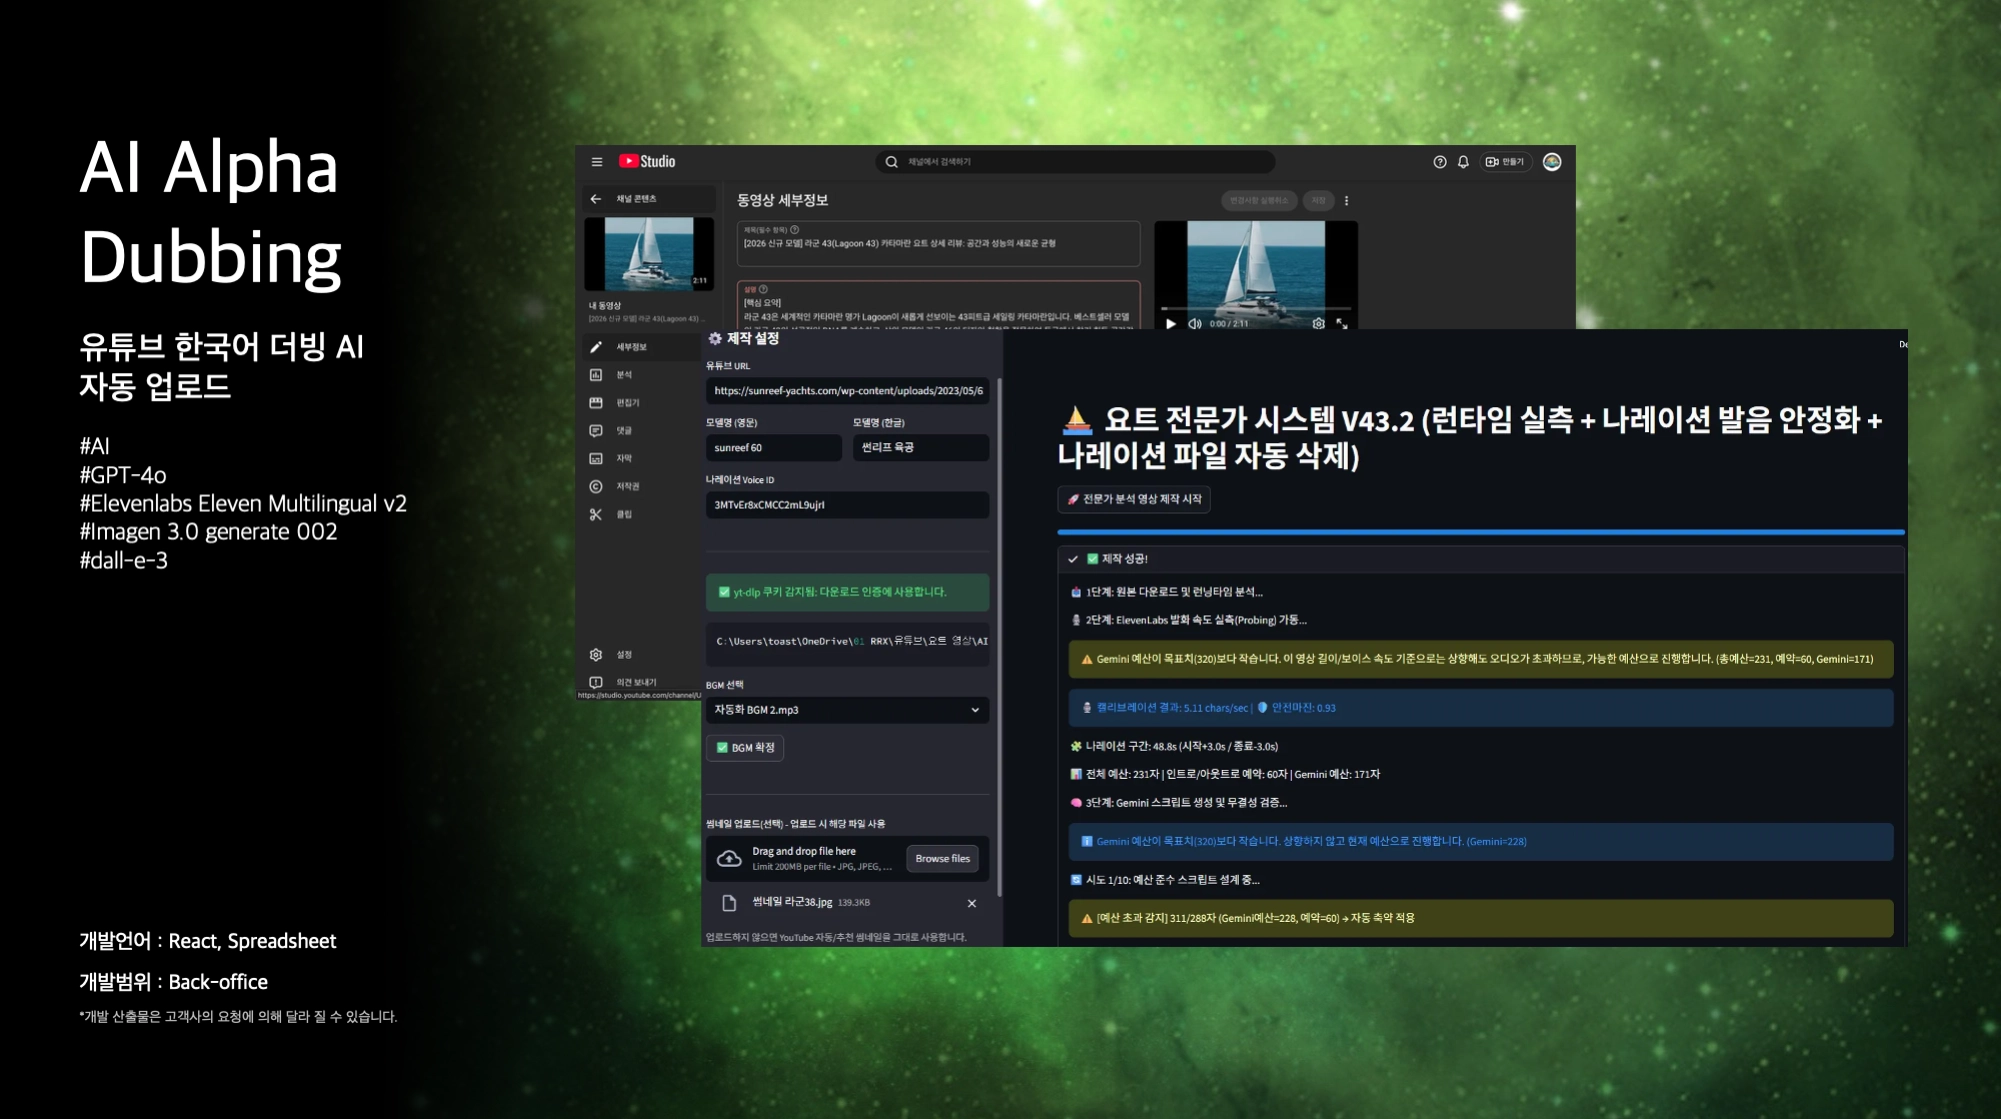The image size is (2001, 1119).
Task: Open the YouTube Studio hamburger menu
Action: [x=597, y=162]
